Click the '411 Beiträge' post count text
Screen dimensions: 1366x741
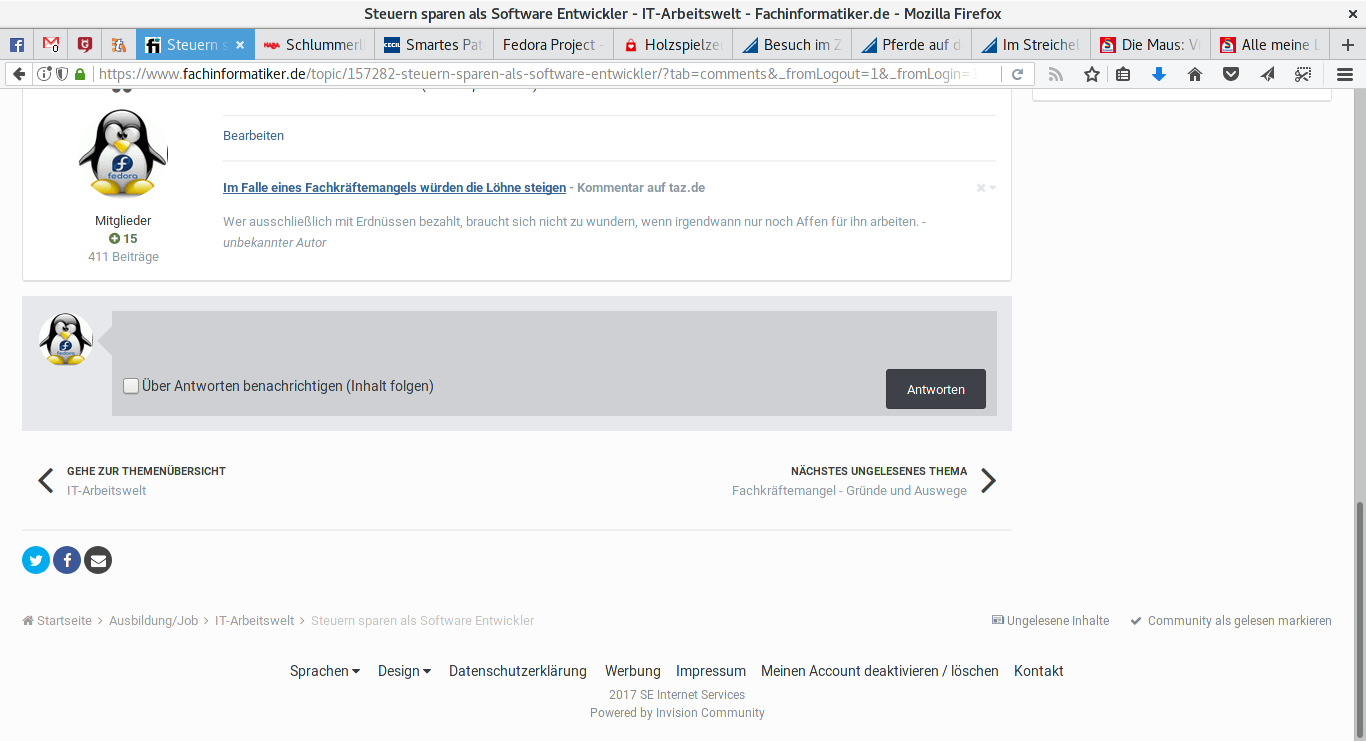(x=123, y=257)
